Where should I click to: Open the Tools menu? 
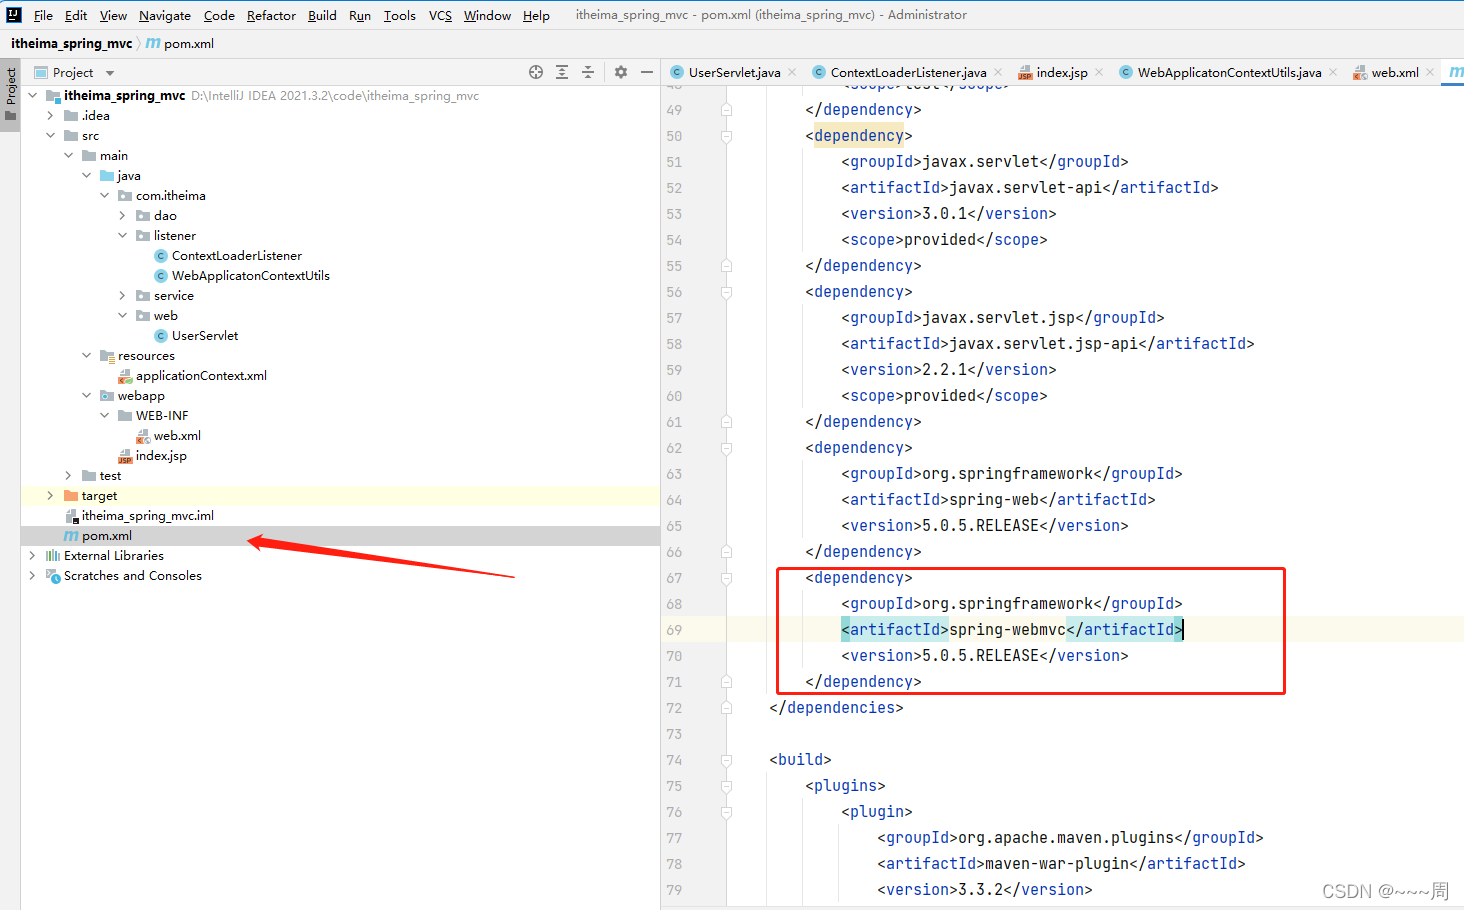point(400,15)
